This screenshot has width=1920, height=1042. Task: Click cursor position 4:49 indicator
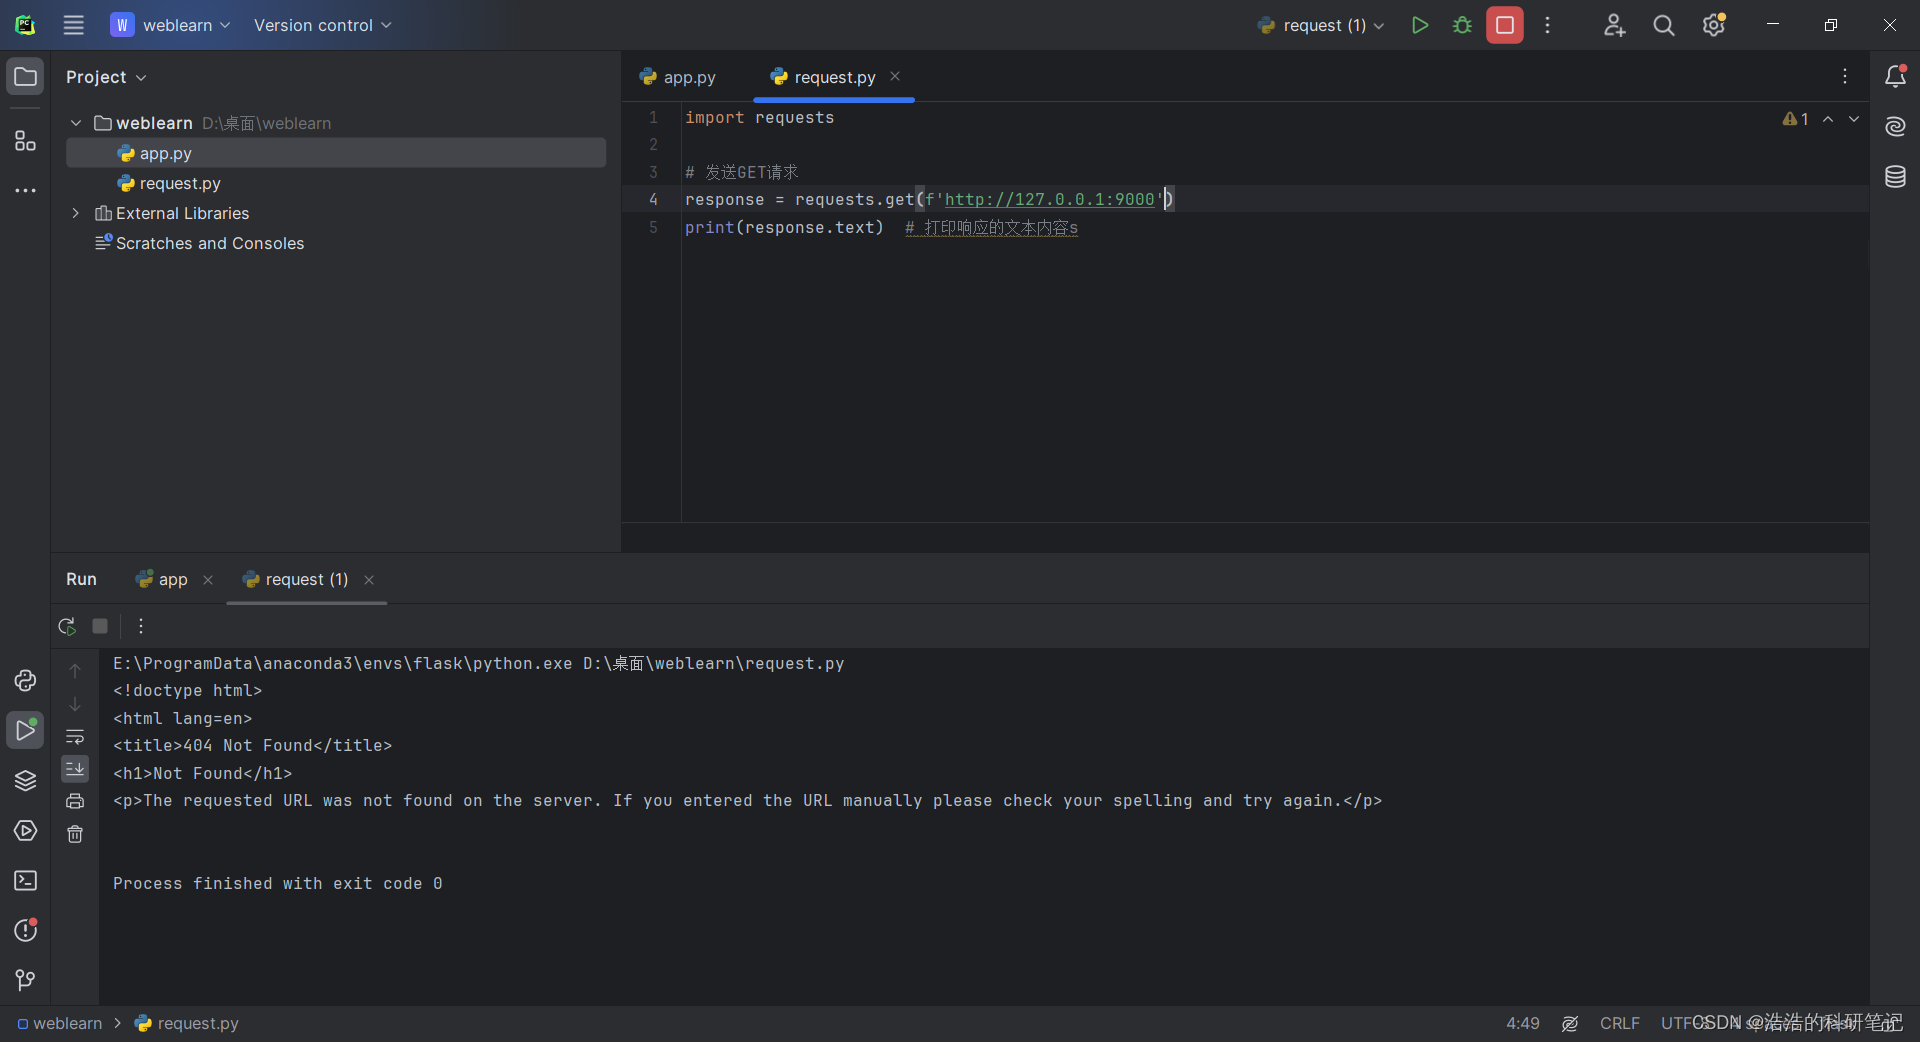click(x=1523, y=1023)
